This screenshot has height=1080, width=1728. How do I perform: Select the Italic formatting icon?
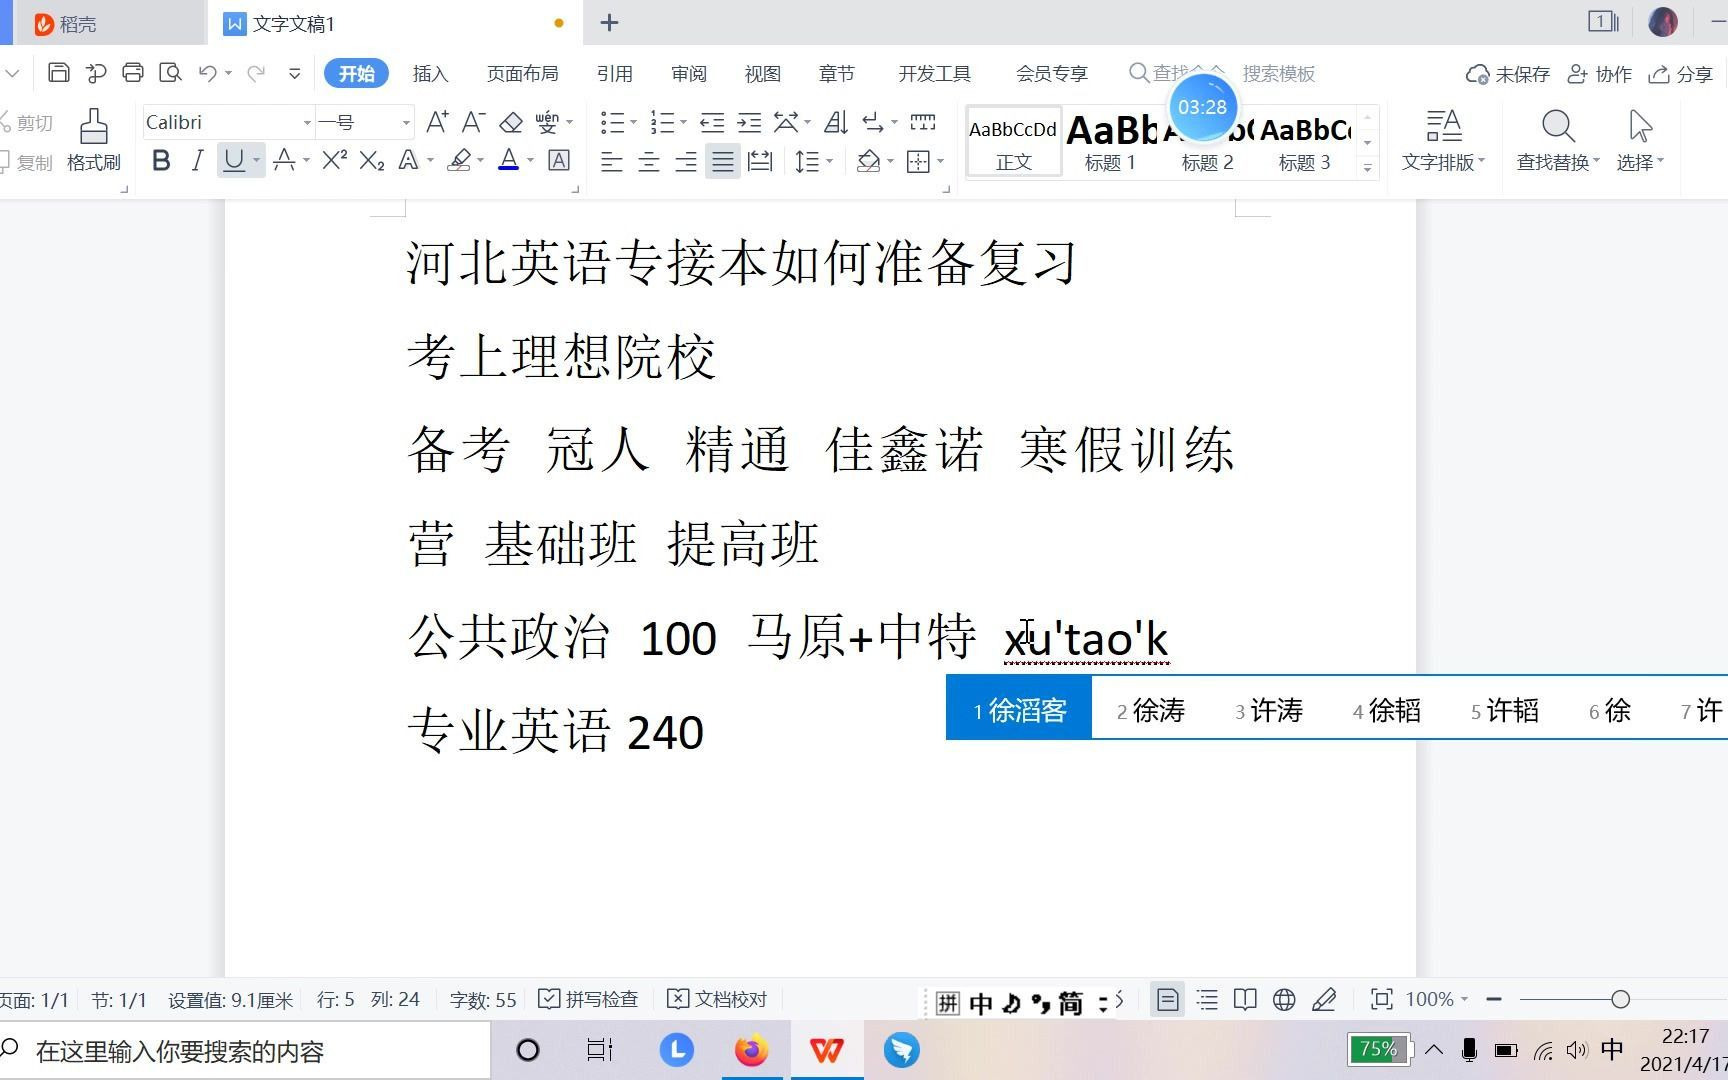[197, 160]
